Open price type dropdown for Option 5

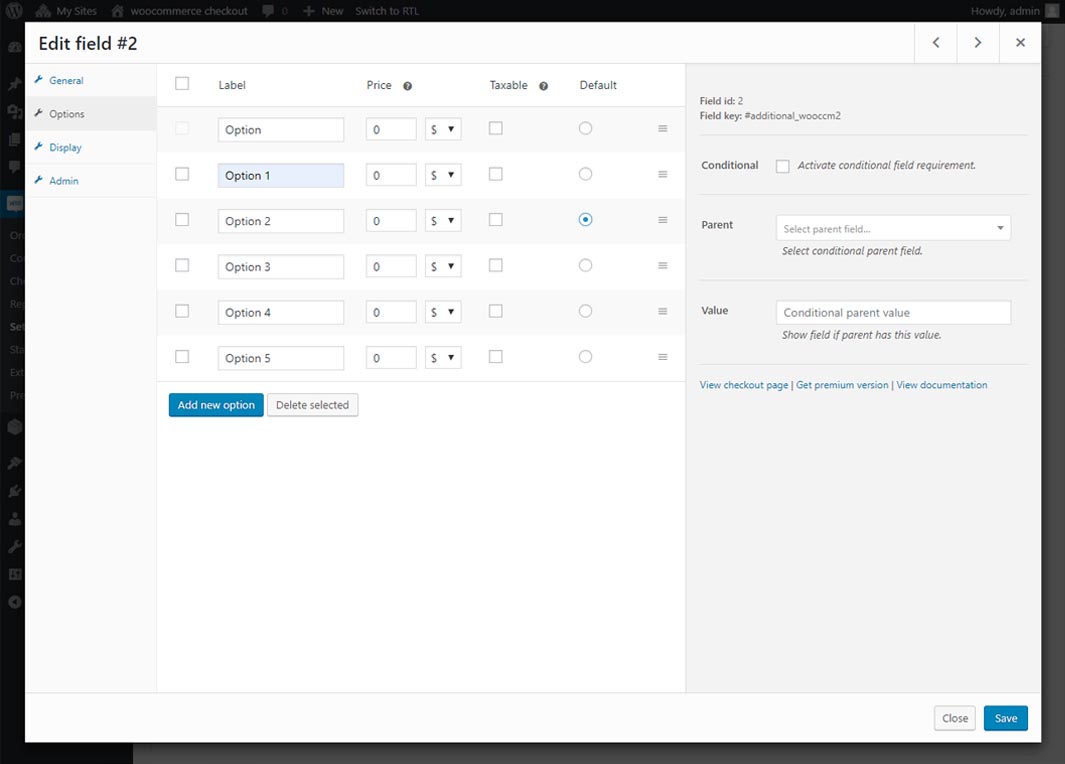(x=443, y=358)
